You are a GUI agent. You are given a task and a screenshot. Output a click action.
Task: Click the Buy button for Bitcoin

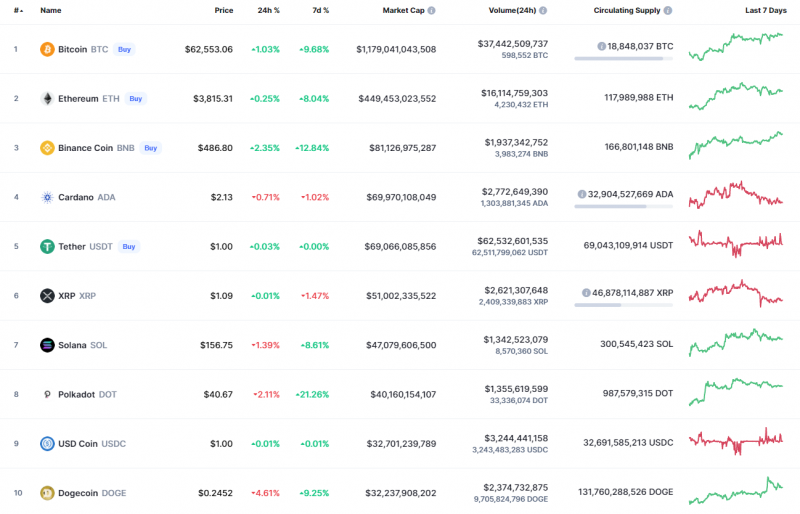click(124, 50)
